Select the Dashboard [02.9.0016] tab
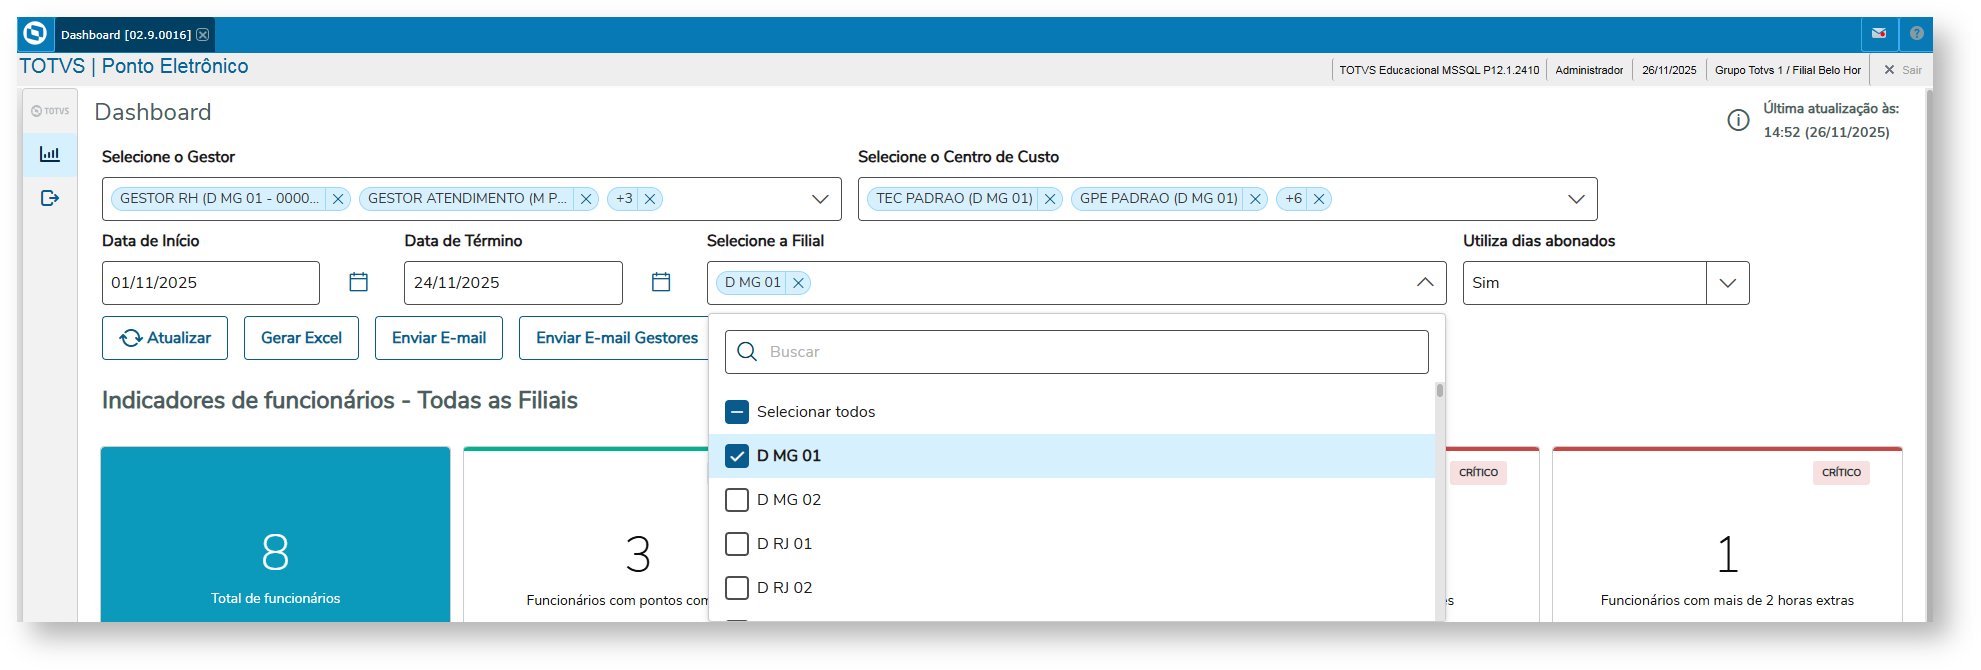Image resolution: width=1981 pixels, height=670 pixels. click(x=125, y=35)
